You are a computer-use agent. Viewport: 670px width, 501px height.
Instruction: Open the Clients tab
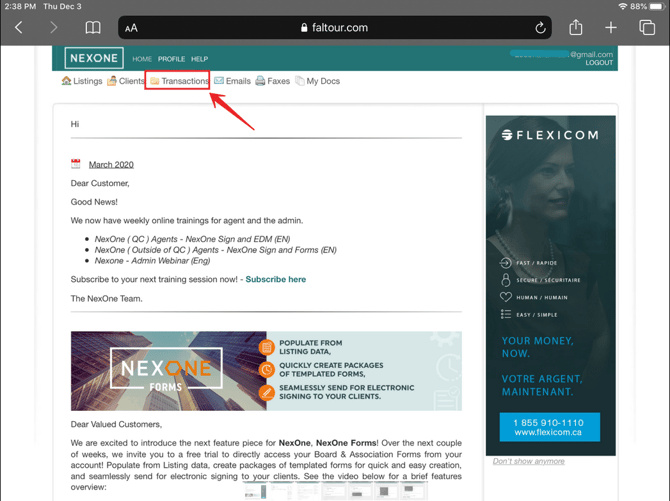[x=126, y=81]
